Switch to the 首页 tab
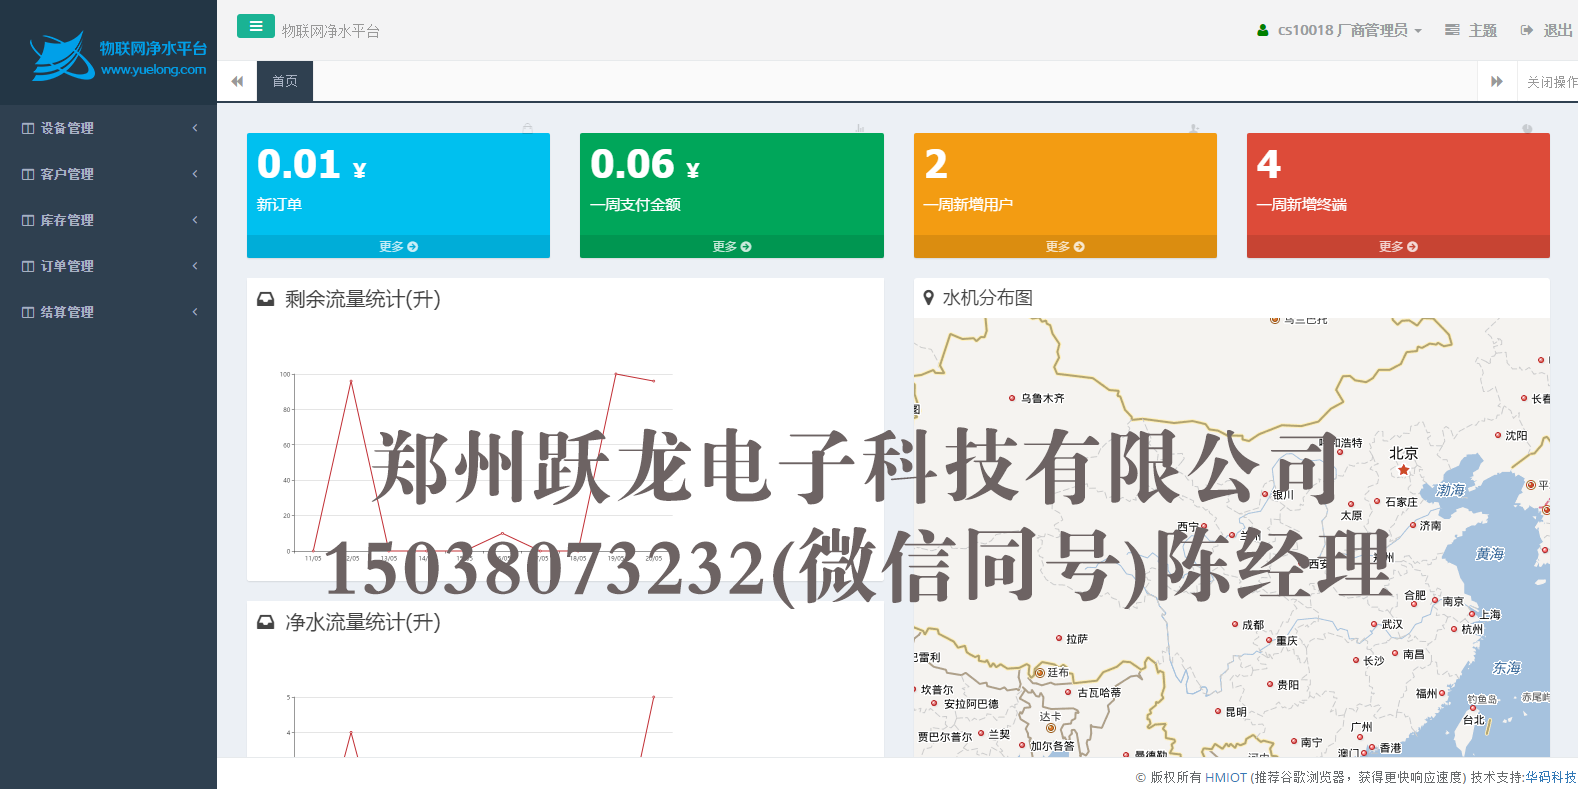Viewport: 1578px width, 789px height. point(285,81)
